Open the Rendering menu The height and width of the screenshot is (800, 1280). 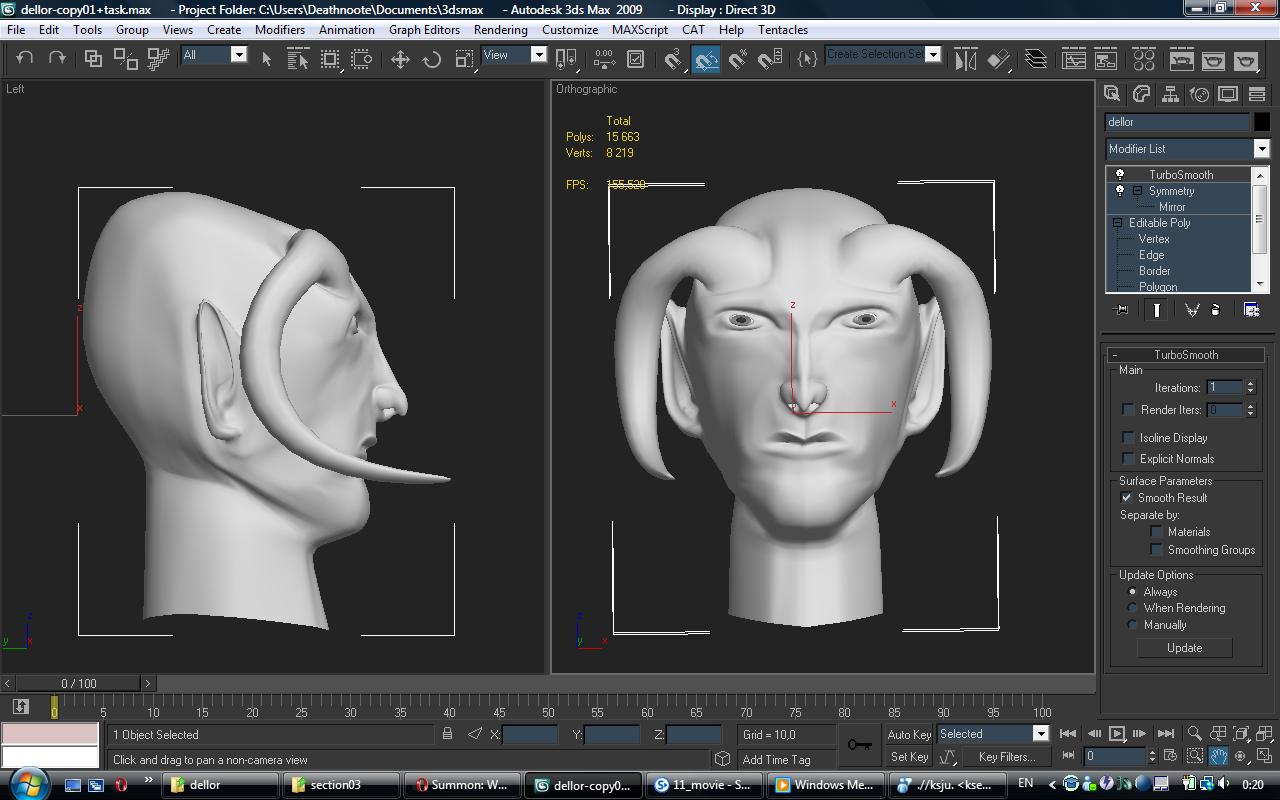(x=500, y=30)
